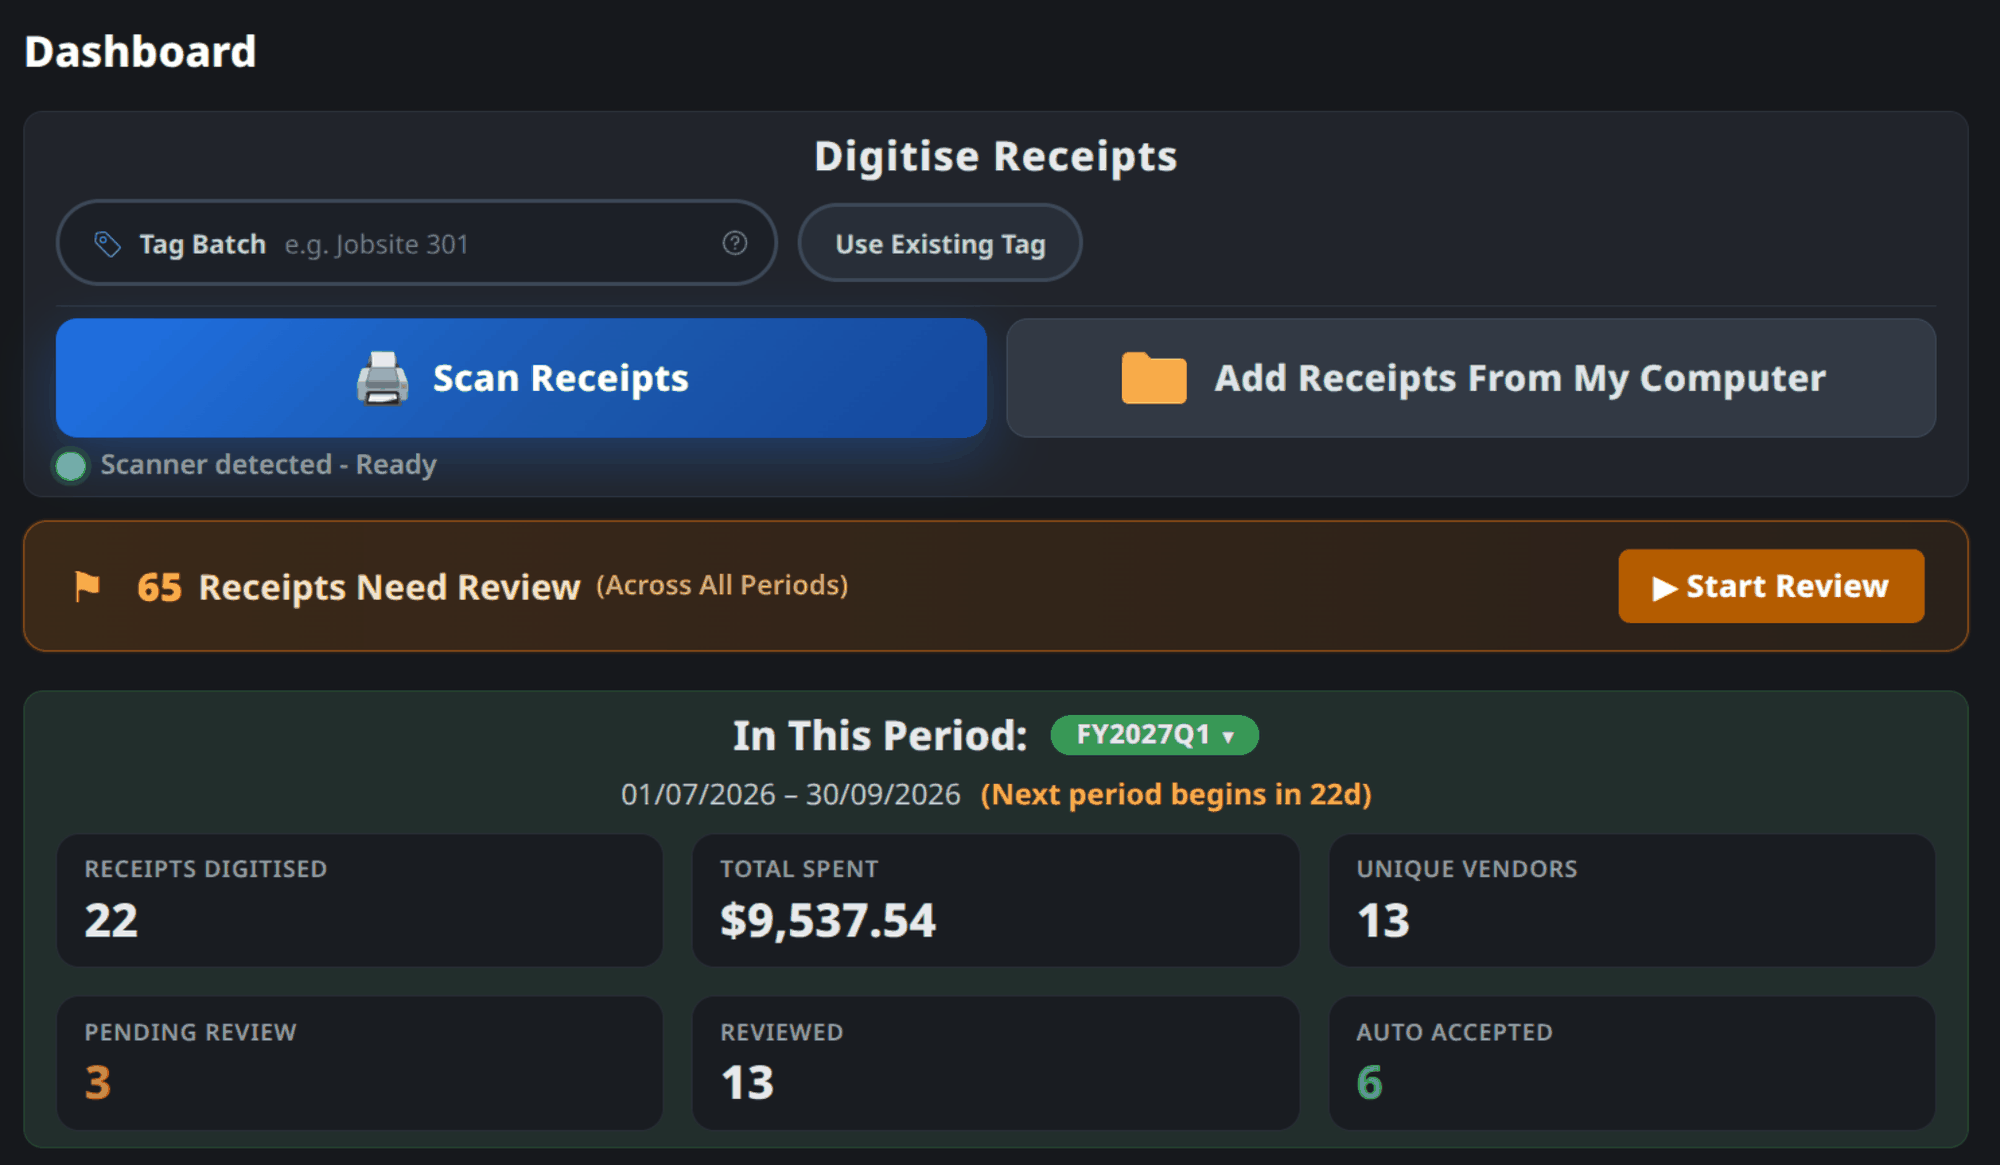This screenshot has height=1165, width=2000.
Task: Click the printer icon on Scan Receipts
Action: [383, 378]
